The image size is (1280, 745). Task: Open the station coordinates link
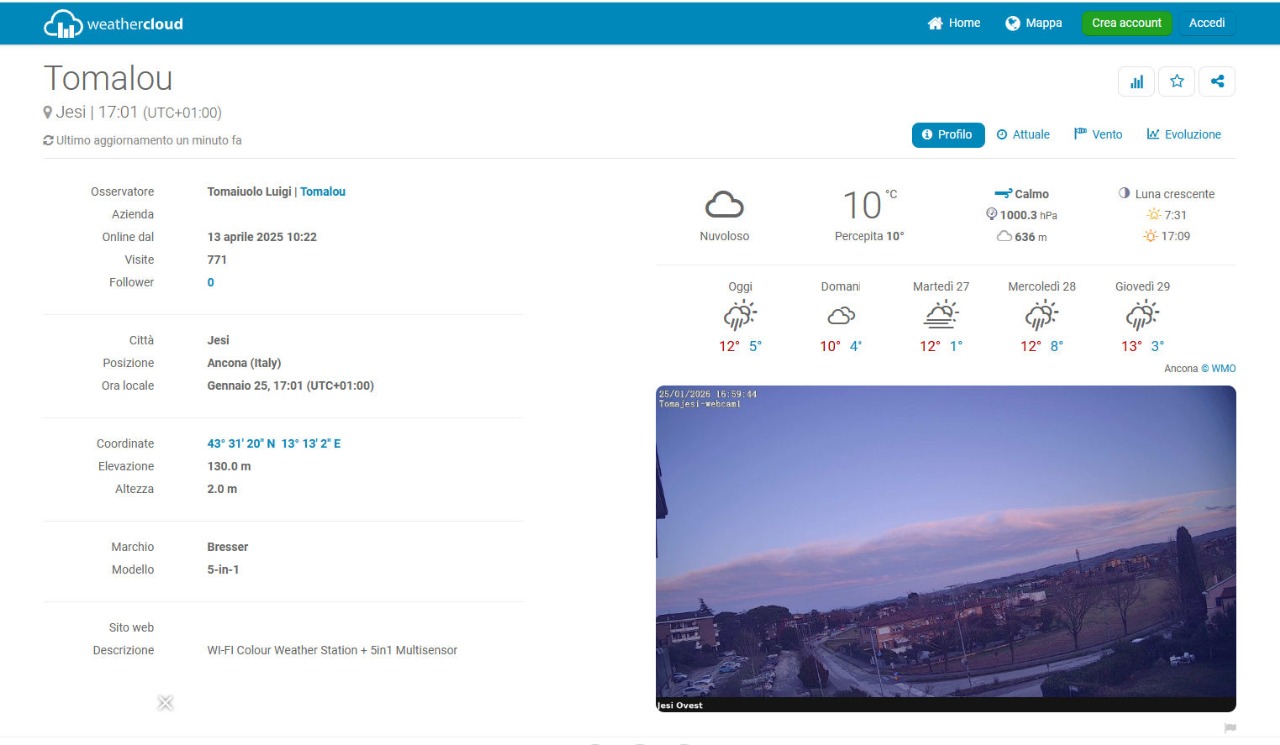(x=273, y=444)
